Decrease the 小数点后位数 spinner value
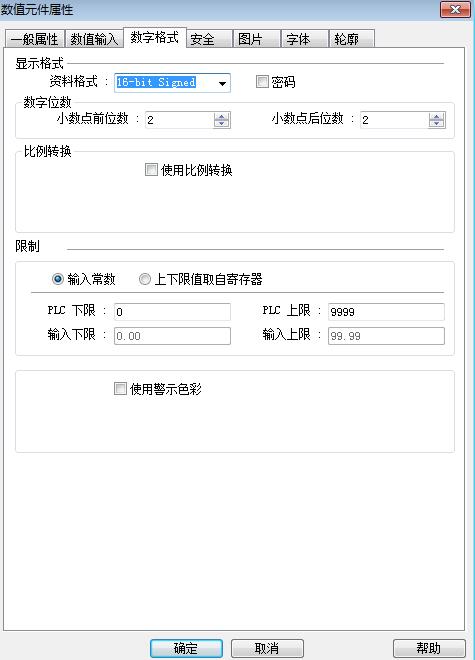 point(437,124)
